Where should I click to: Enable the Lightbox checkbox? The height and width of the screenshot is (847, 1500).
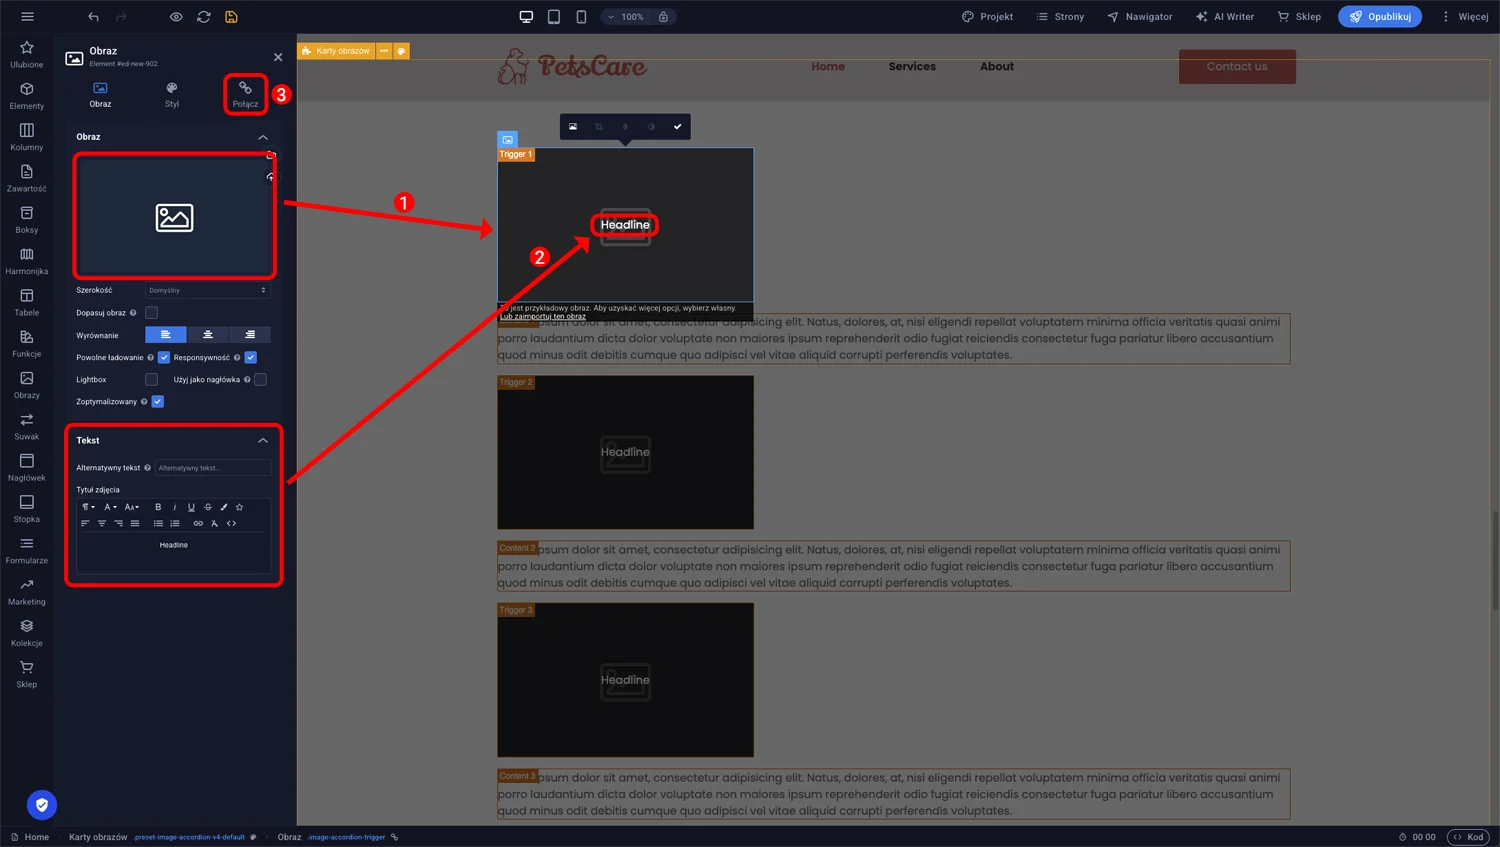point(152,380)
